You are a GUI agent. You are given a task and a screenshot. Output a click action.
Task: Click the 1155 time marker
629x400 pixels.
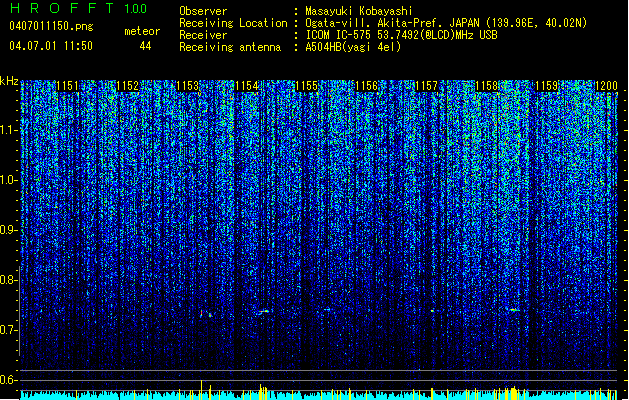point(307,86)
